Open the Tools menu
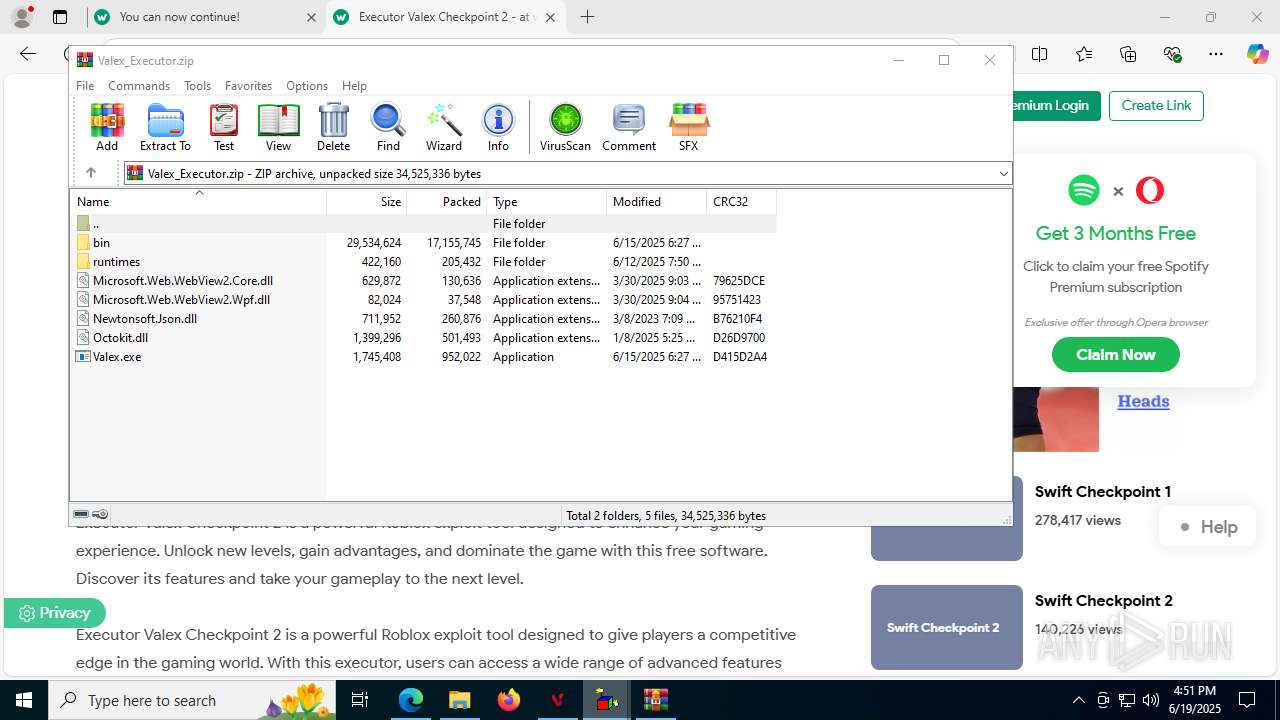This screenshot has width=1280, height=720. click(x=197, y=86)
